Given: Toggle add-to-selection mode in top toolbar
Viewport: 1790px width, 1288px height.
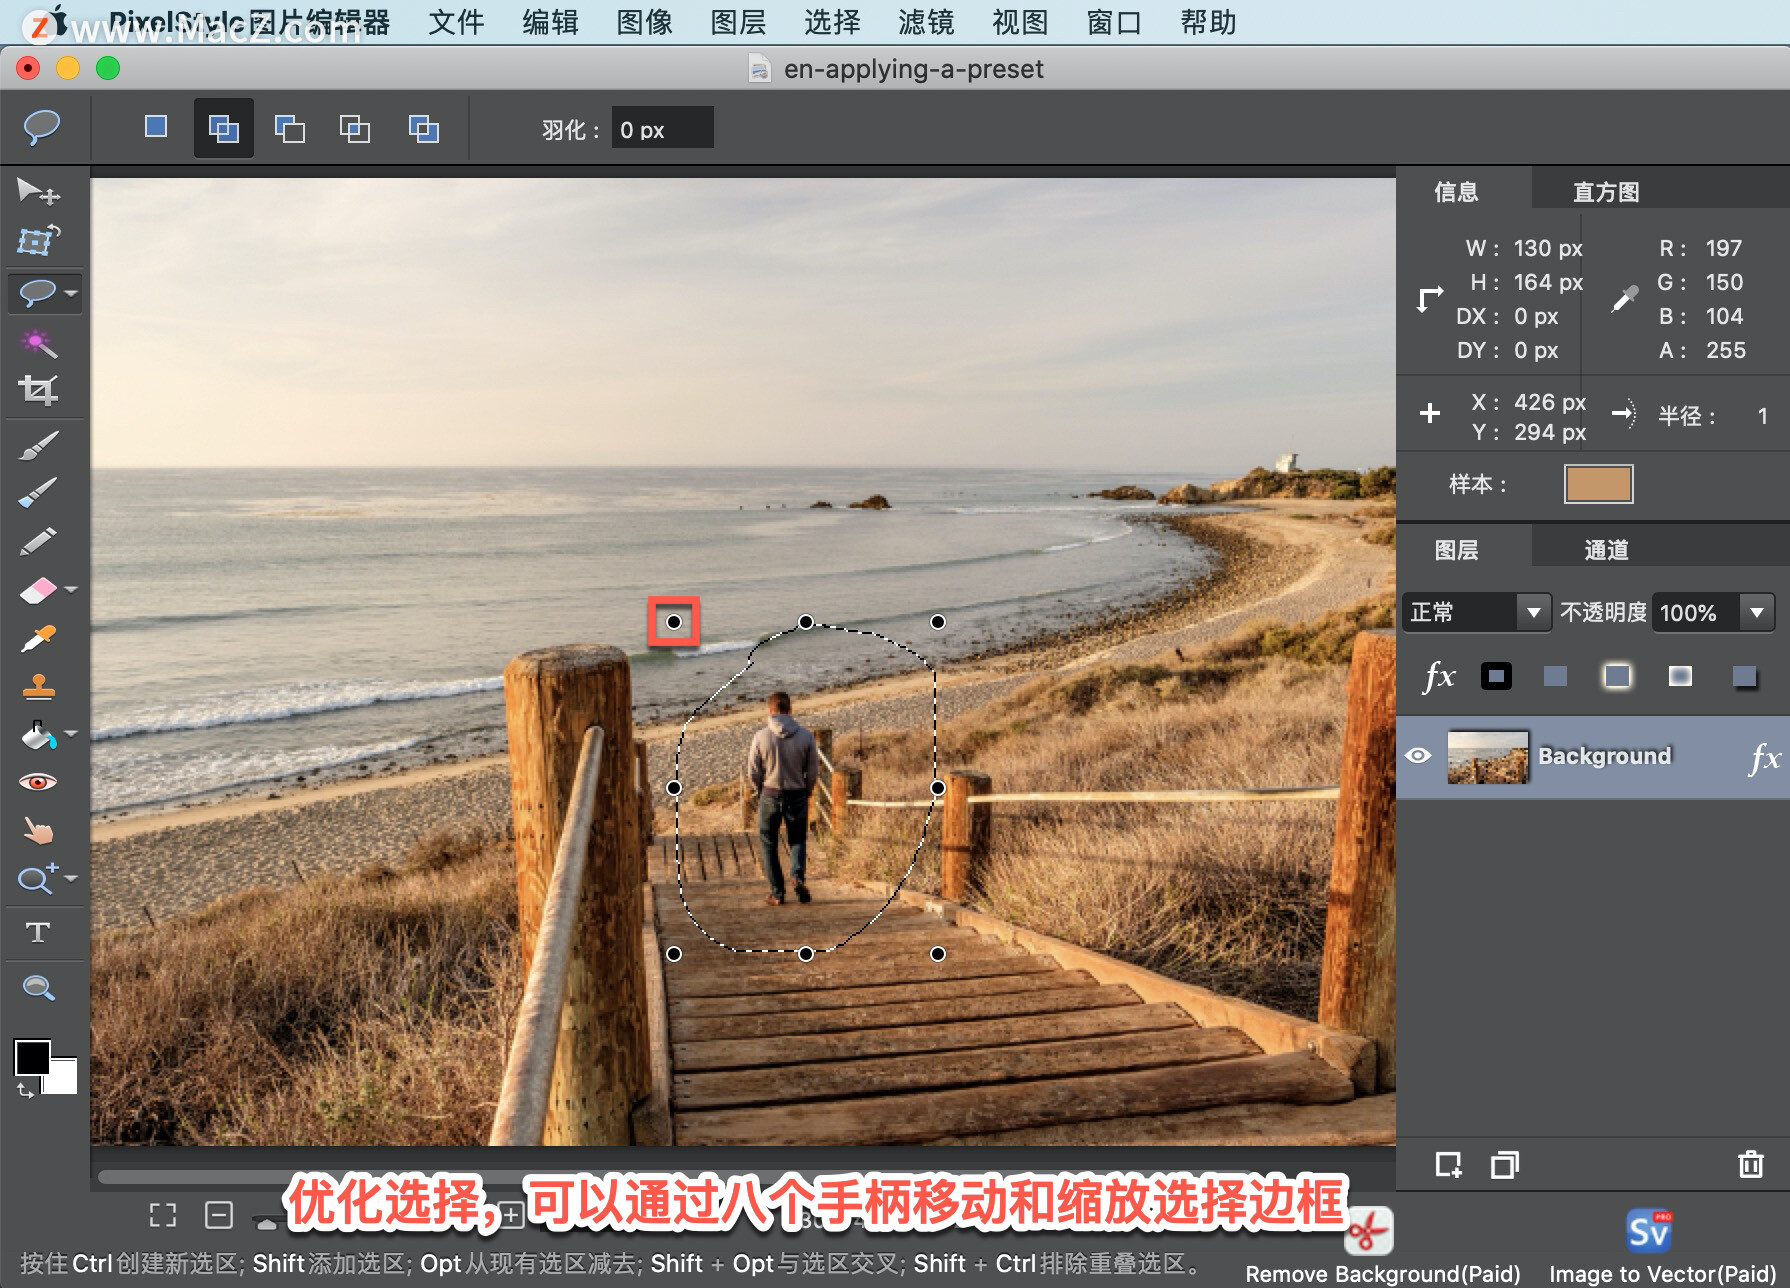Looking at the screenshot, I should pyautogui.click(x=223, y=128).
